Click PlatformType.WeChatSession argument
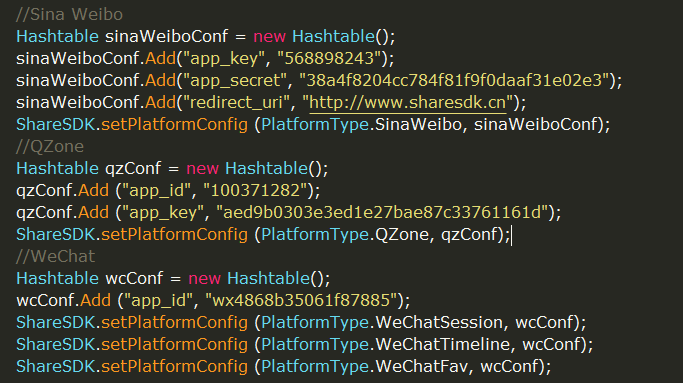This screenshot has width=683, height=383. point(382,323)
